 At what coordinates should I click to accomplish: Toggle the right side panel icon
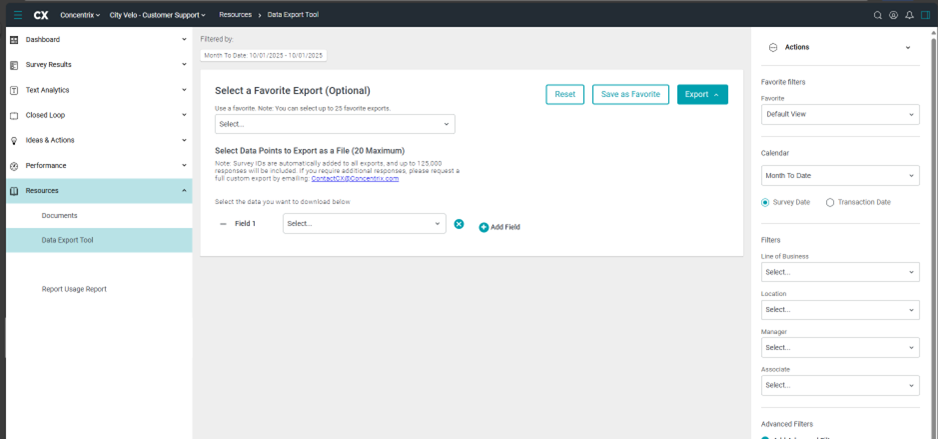coord(925,15)
